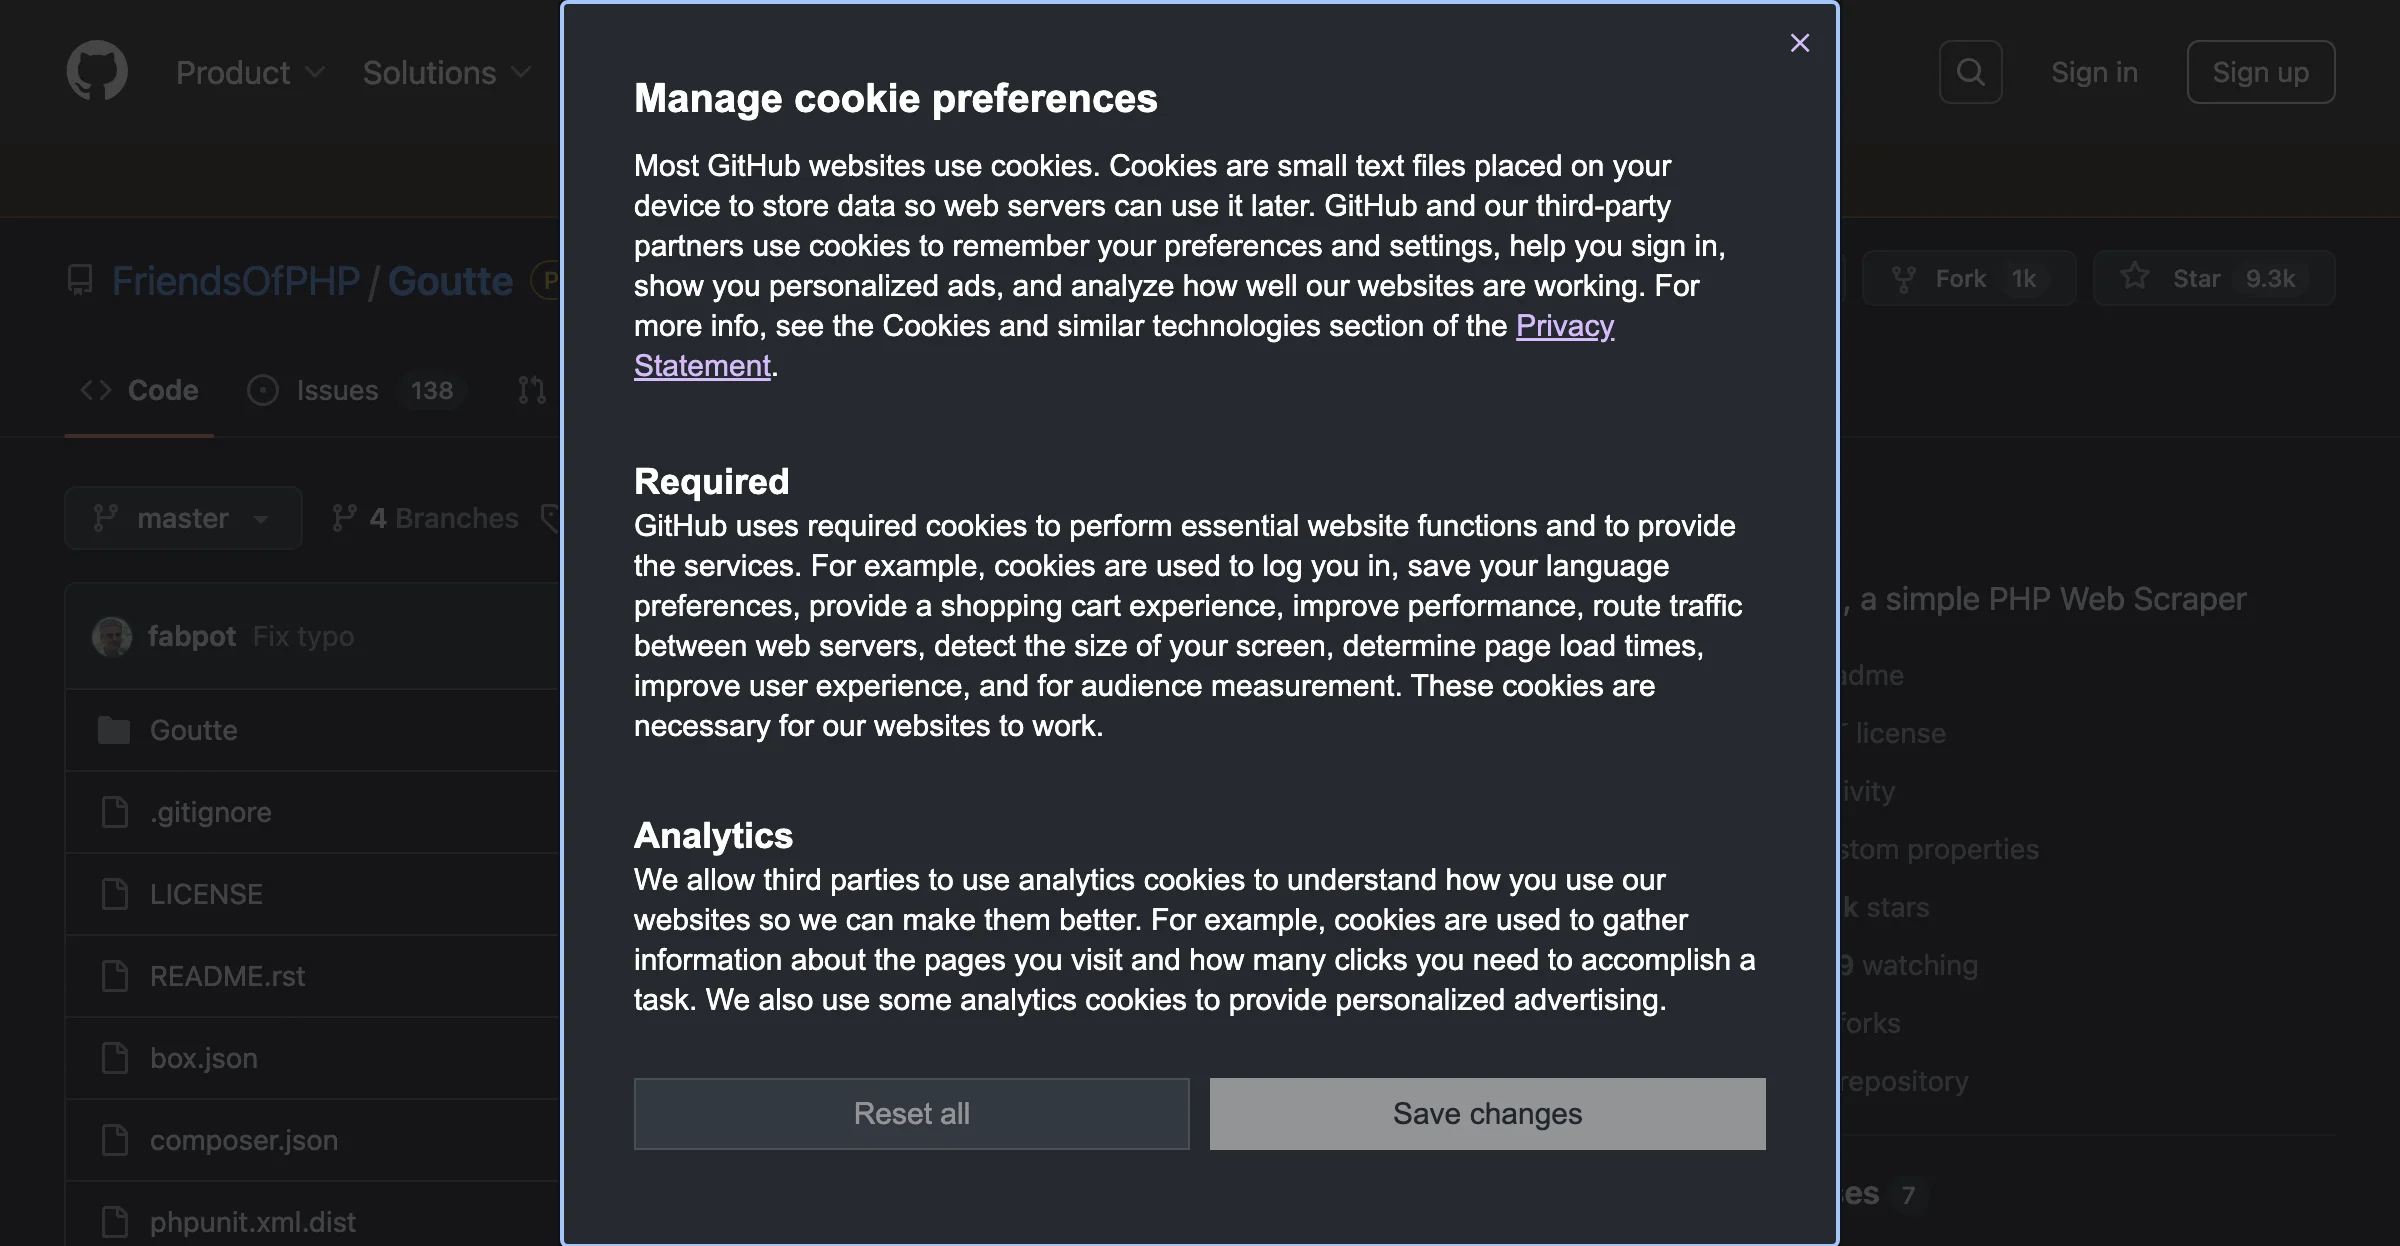Click the Fork repository icon
This screenshot has width=2400, height=1246.
(1905, 279)
